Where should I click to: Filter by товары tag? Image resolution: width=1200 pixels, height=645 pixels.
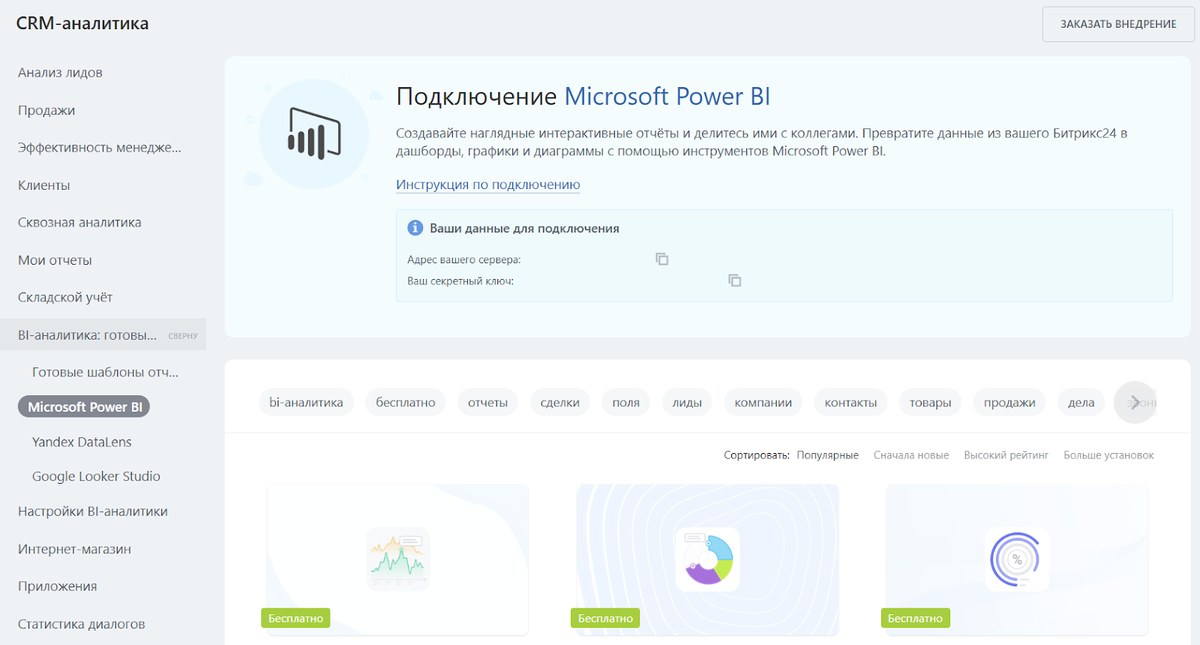(930, 402)
